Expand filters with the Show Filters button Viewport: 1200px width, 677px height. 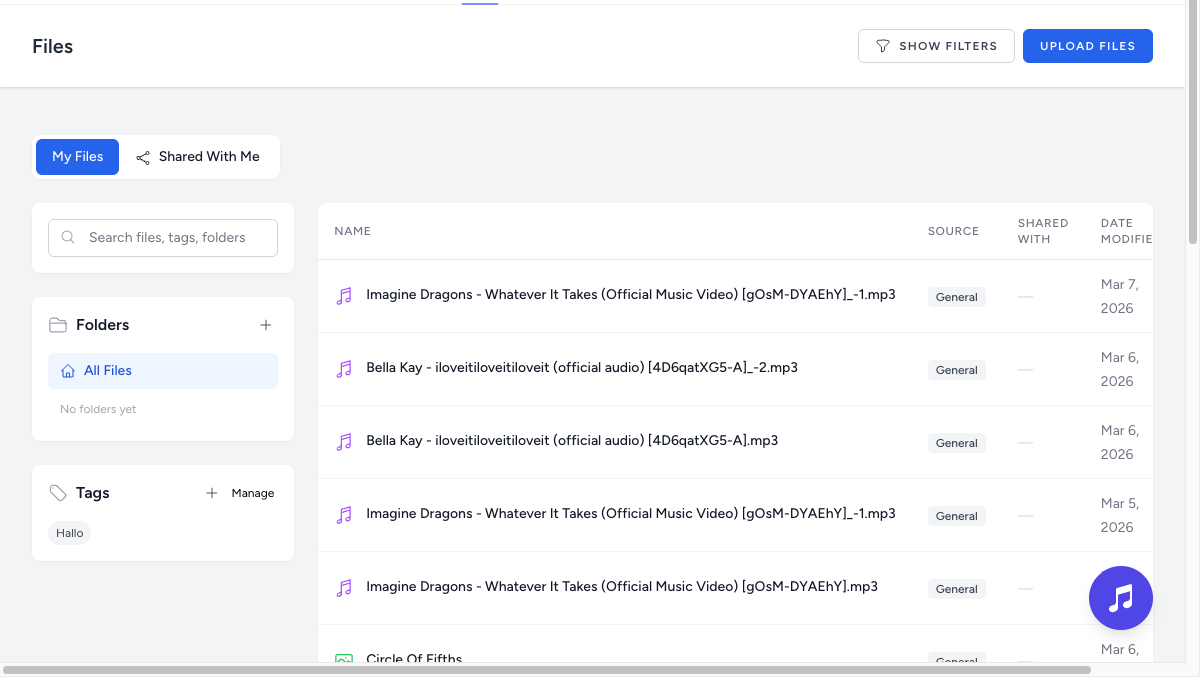click(x=936, y=45)
